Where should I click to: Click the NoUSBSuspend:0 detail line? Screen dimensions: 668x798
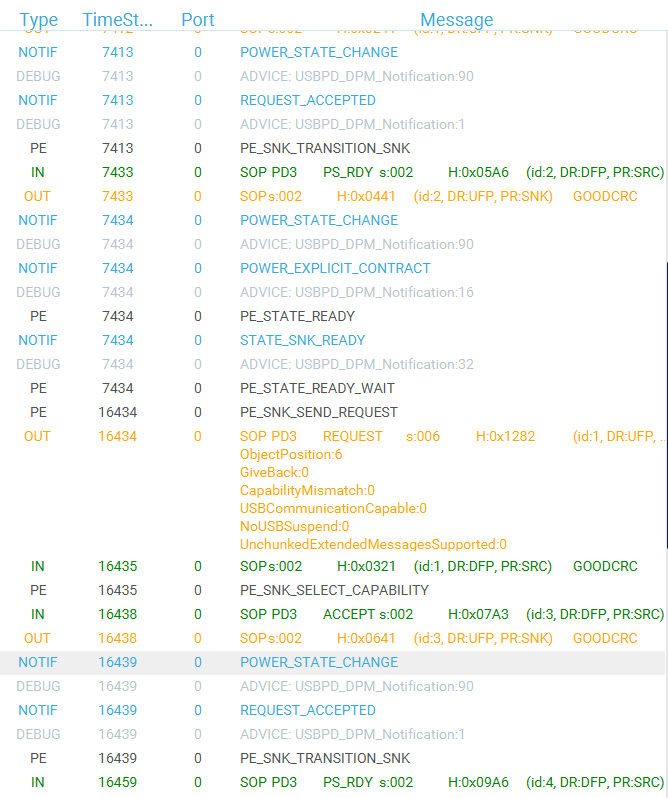coord(295,526)
